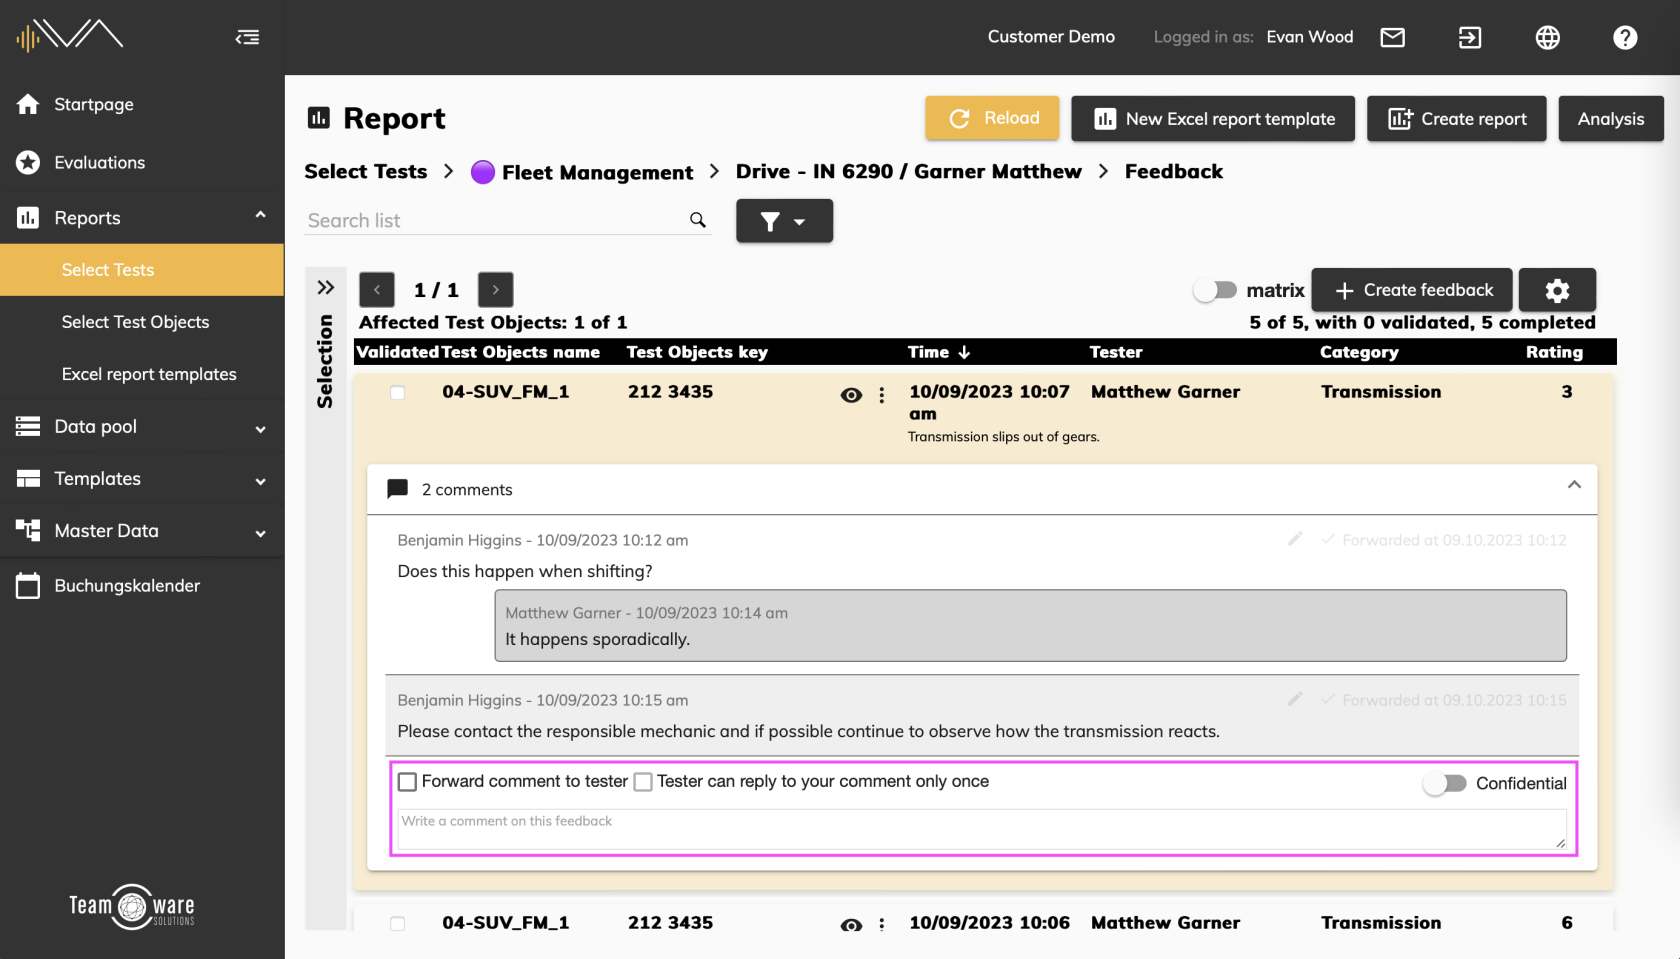Open the three-dot menu of the 10:06 row
The image size is (1680, 959).
tap(882, 924)
